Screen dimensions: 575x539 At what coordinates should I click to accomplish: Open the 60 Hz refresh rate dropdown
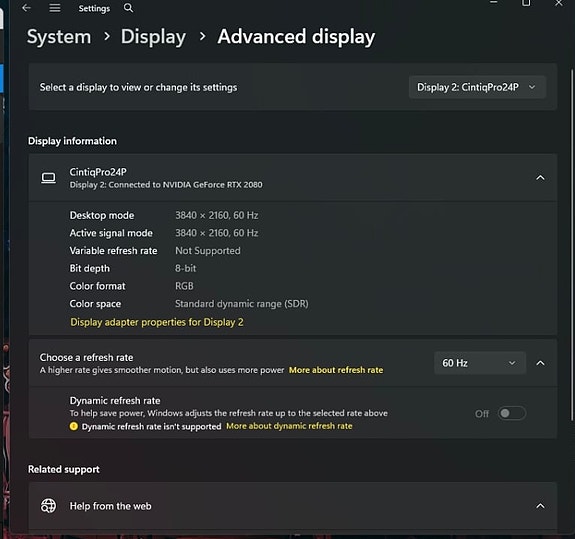click(480, 363)
